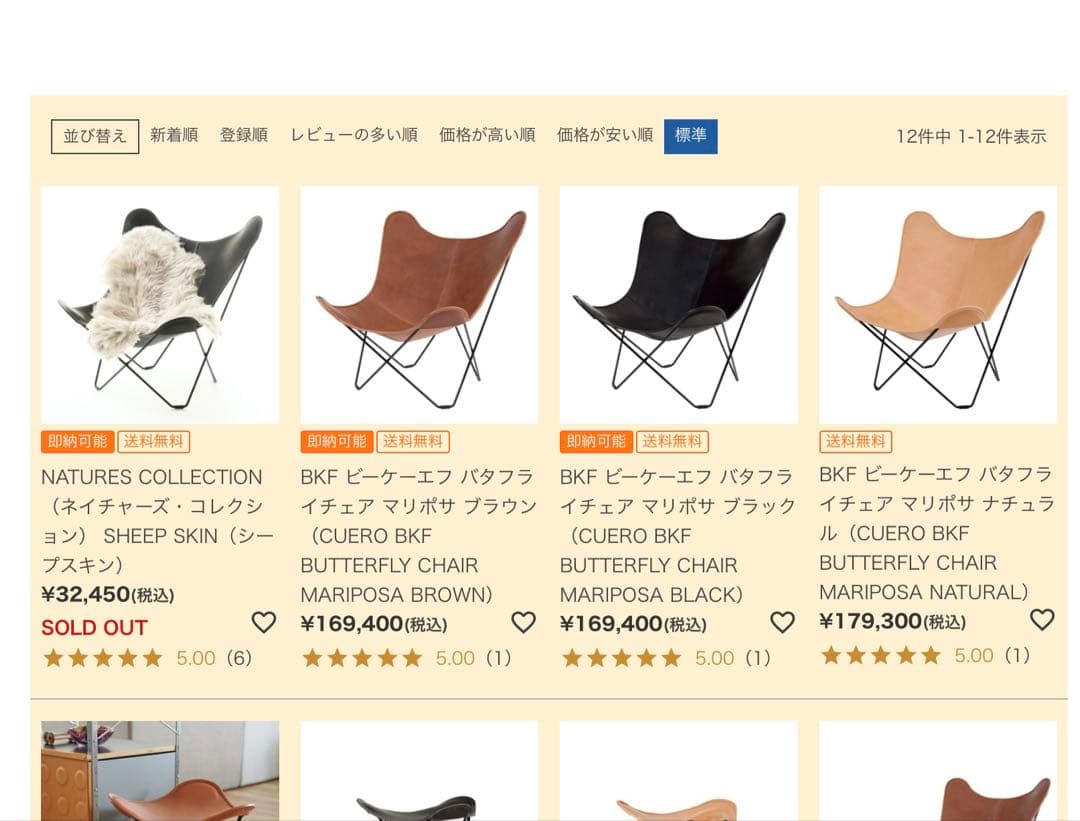Open MARIPOSA NATURAL butterfly chair title link

(937, 532)
